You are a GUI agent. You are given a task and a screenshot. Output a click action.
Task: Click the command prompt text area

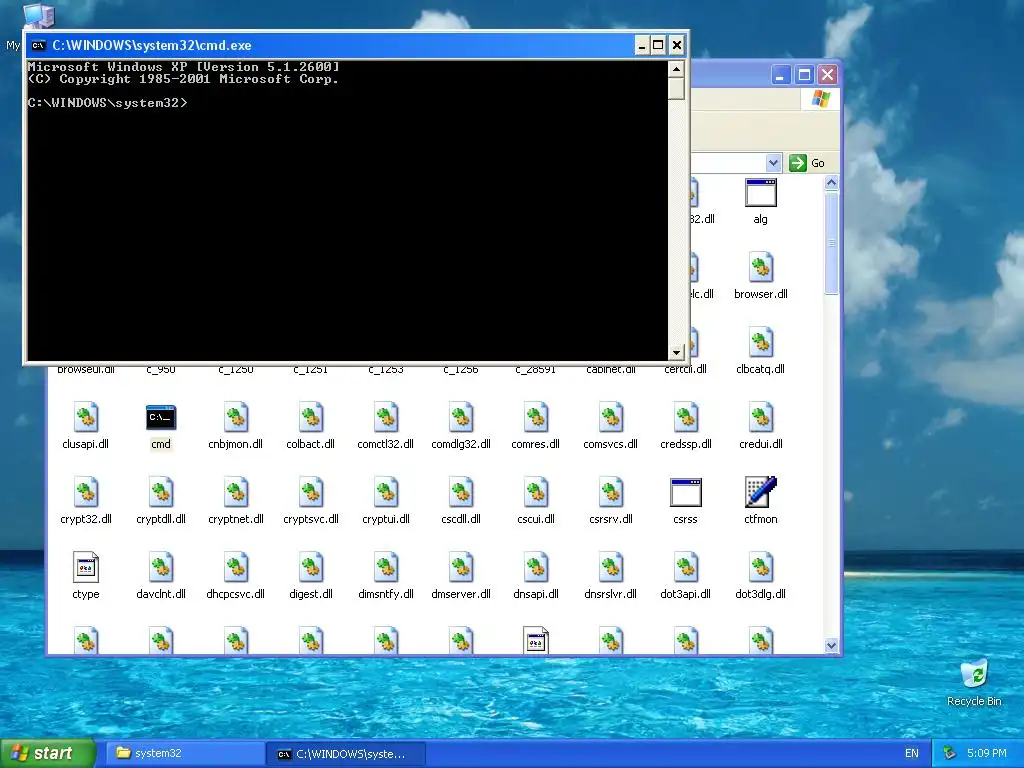[x=347, y=210]
